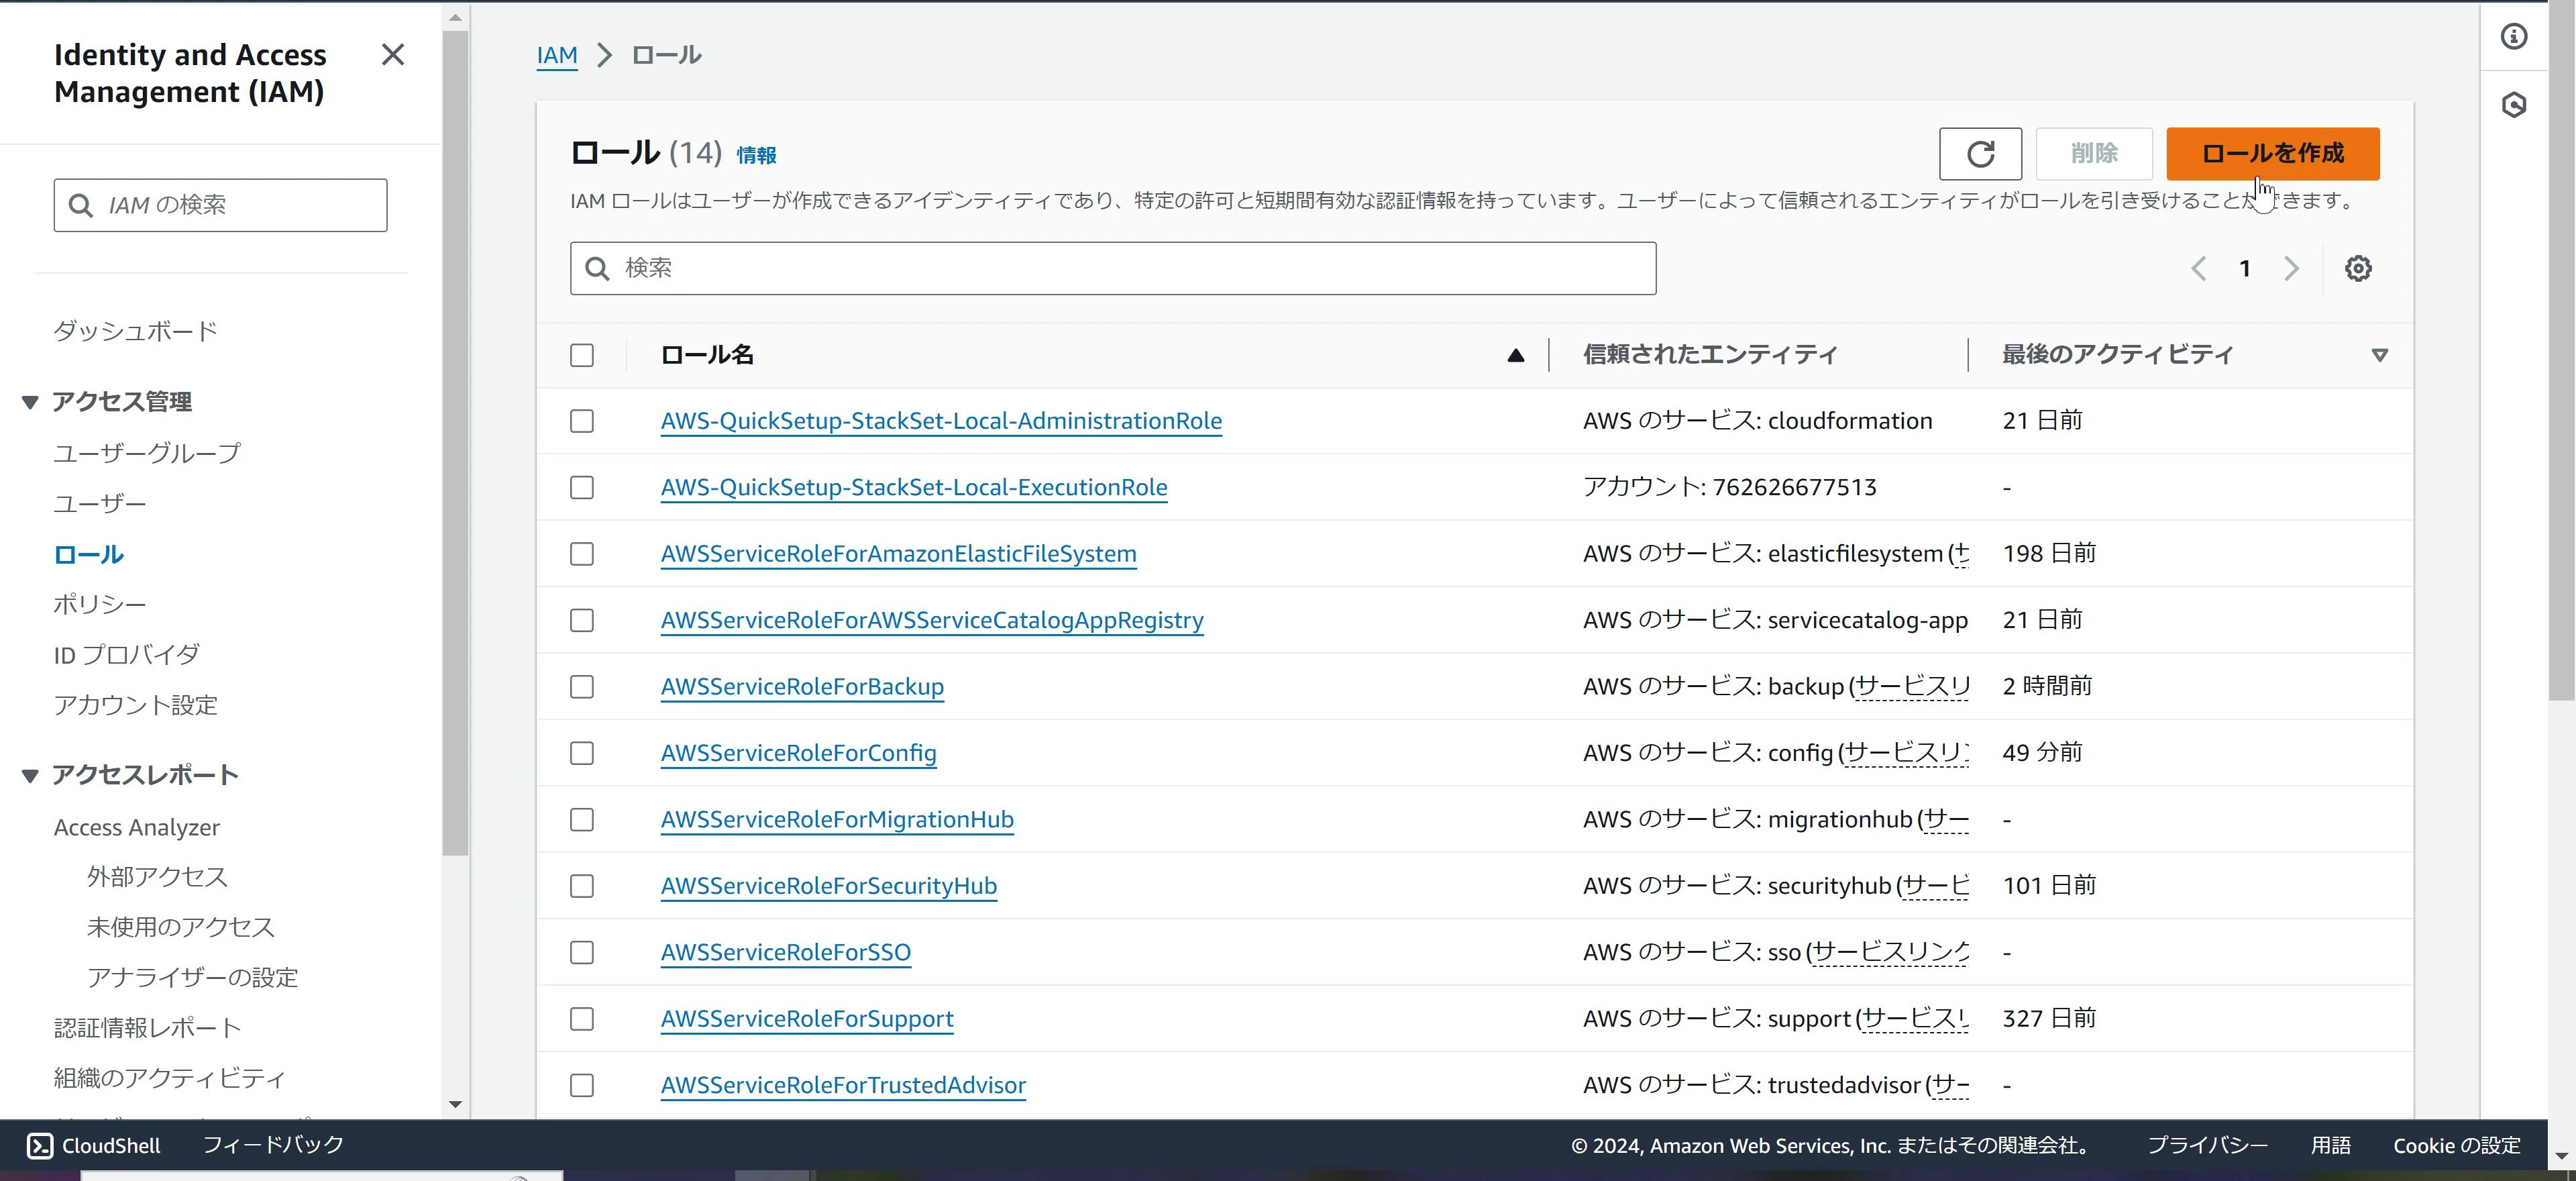2576x1181 pixels.
Task: Click the hexagon icon in the right rail
Action: point(2514,105)
